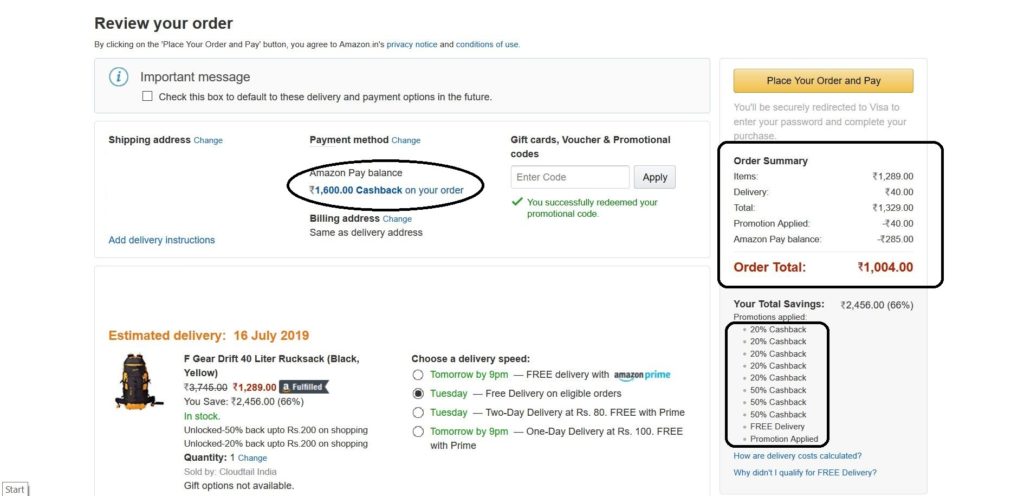Check the default delivery and payment options box
The image size is (1024, 496).
pyautogui.click(x=148, y=97)
